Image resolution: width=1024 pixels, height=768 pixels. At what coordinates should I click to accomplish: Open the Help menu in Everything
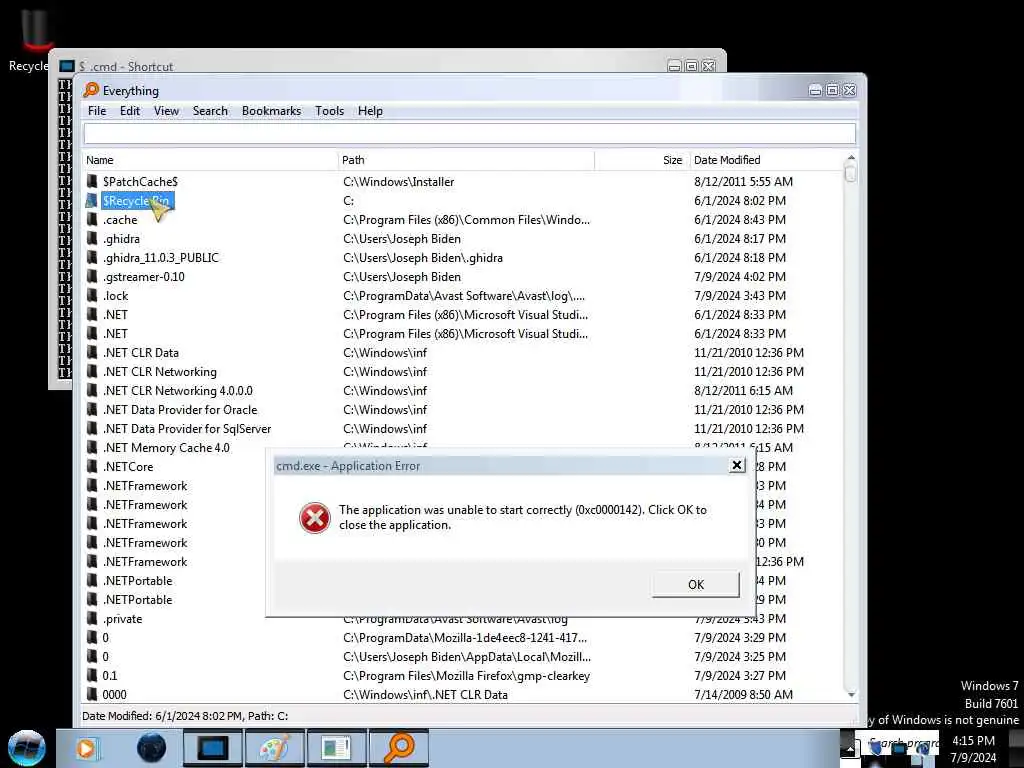(370, 111)
